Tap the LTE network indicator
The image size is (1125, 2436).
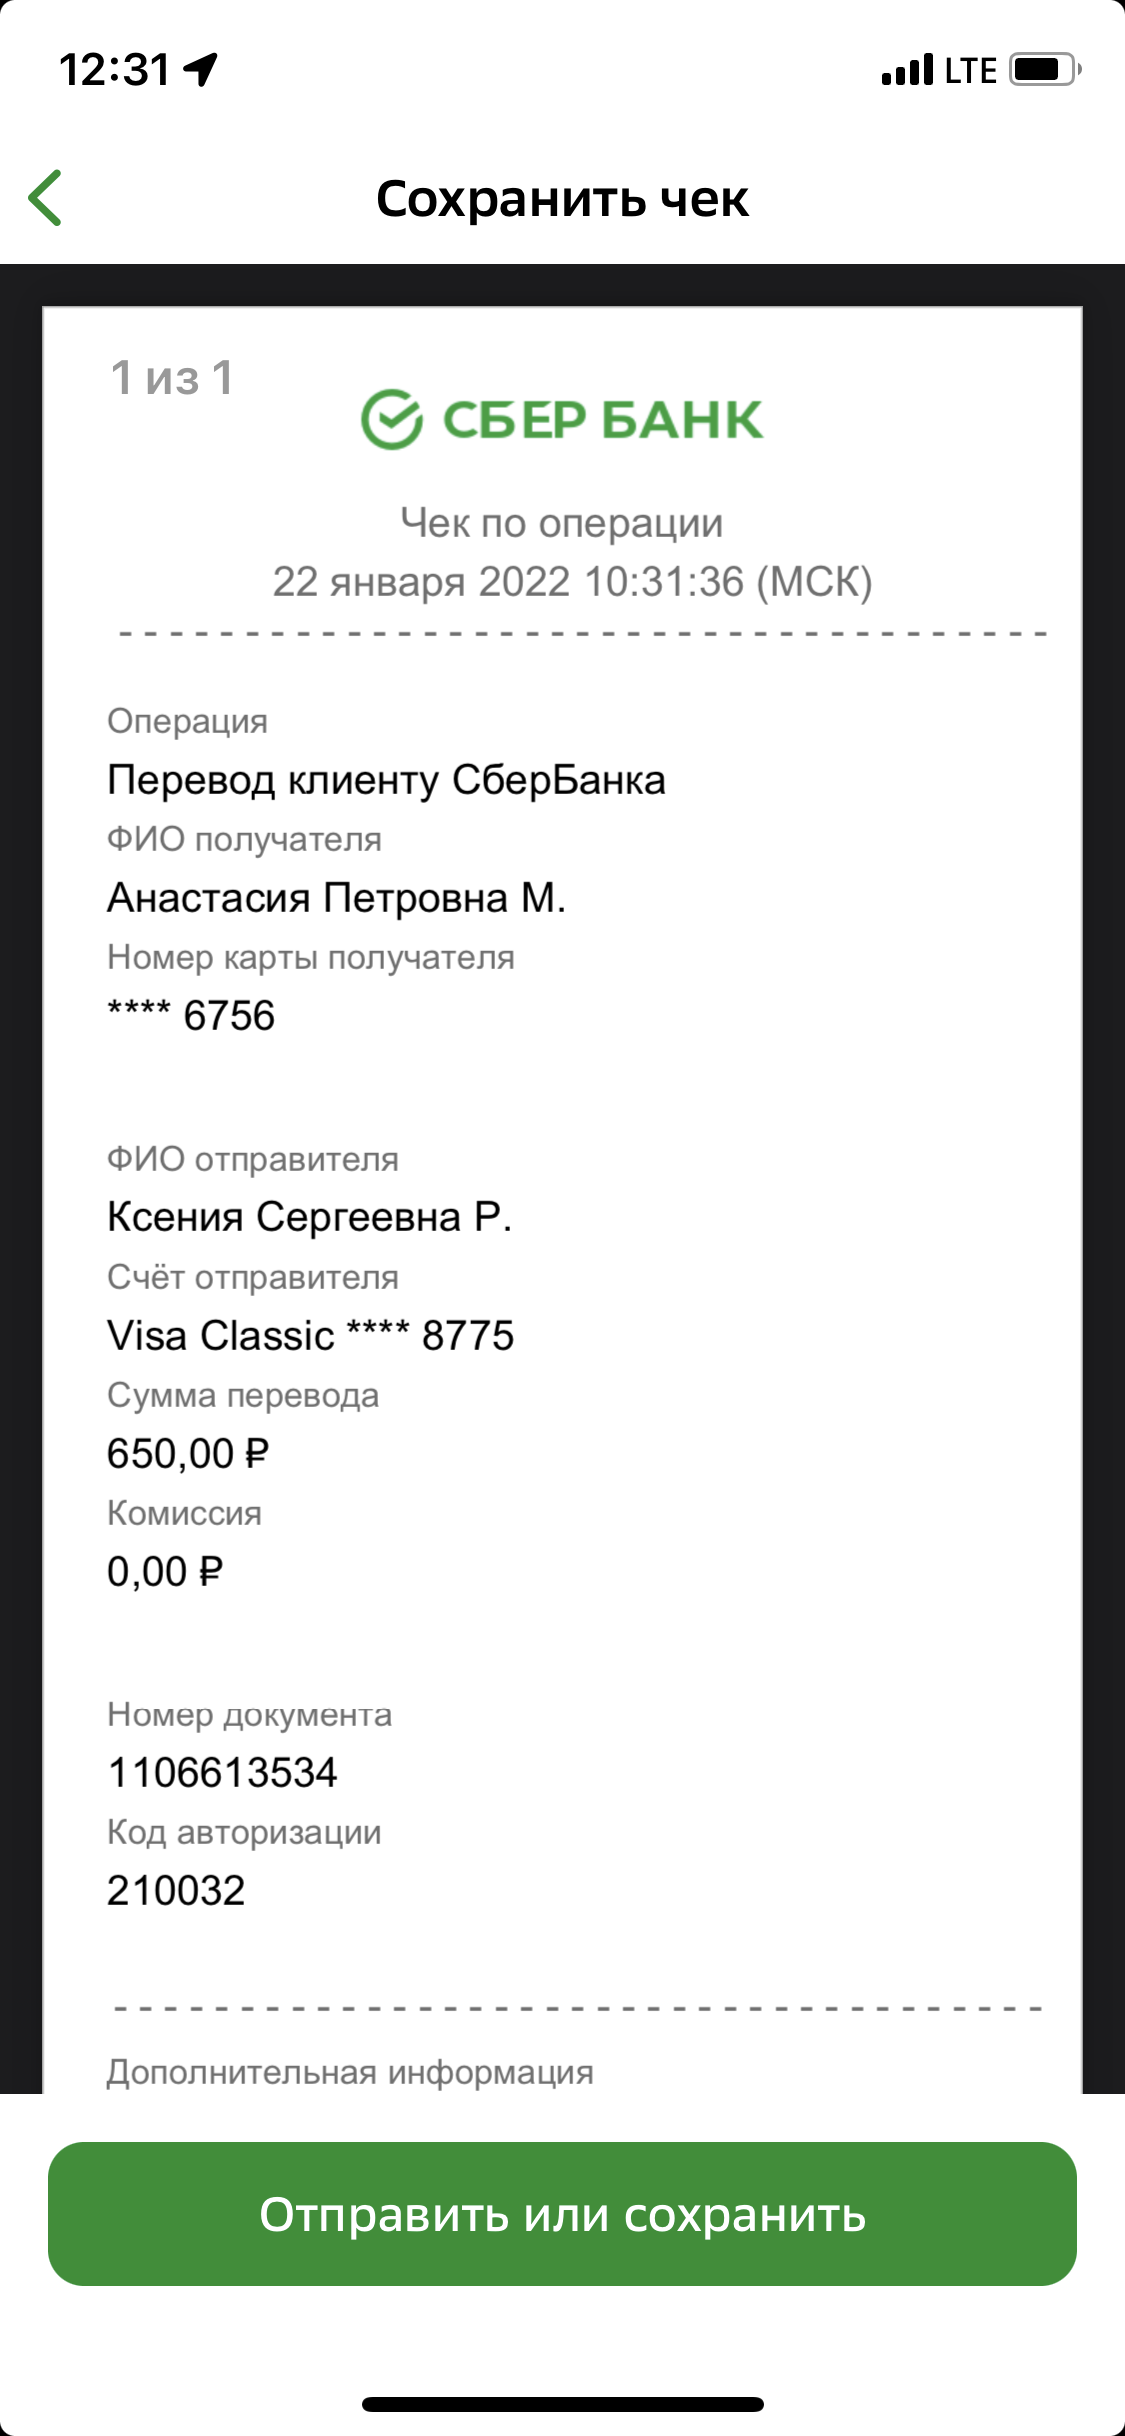970,71
